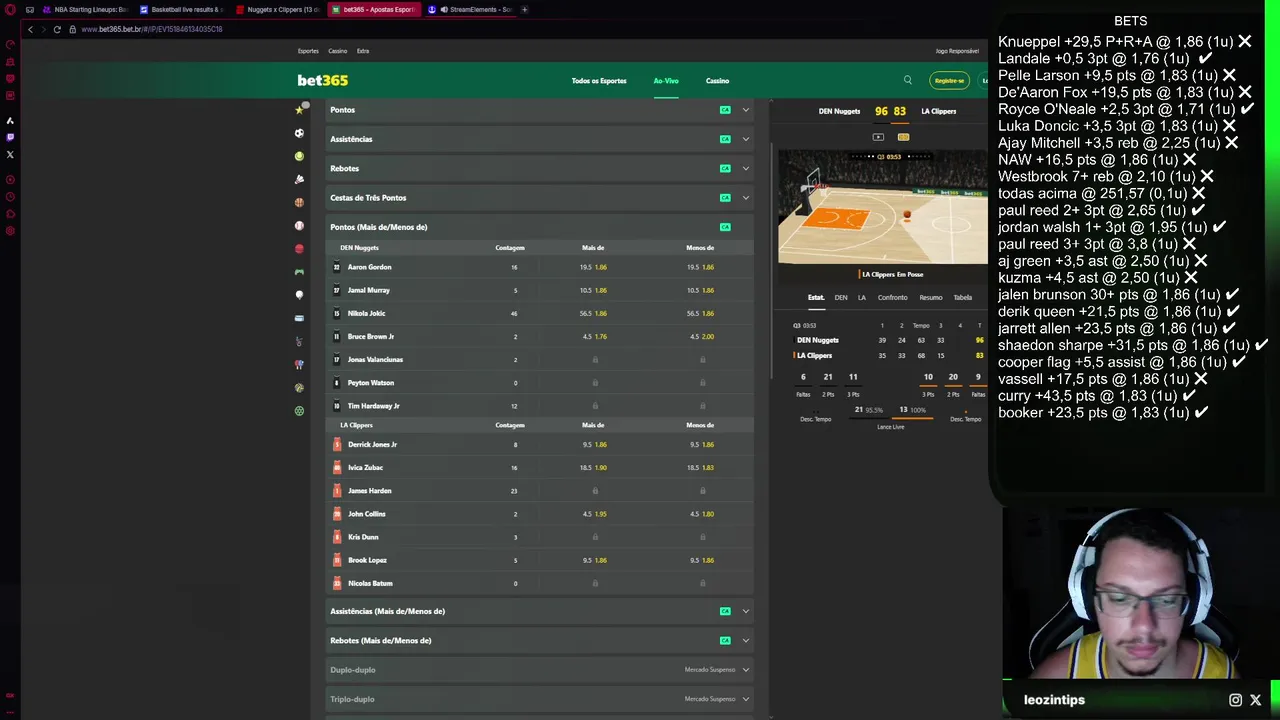Bet Jamal Murray under 10.5 at 1.86

[700, 290]
